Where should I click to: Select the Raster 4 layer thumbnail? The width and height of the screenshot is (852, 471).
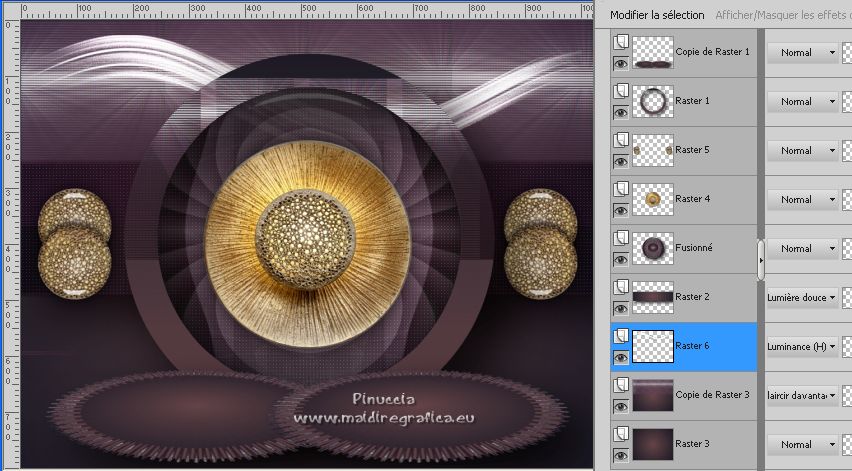click(652, 199)
